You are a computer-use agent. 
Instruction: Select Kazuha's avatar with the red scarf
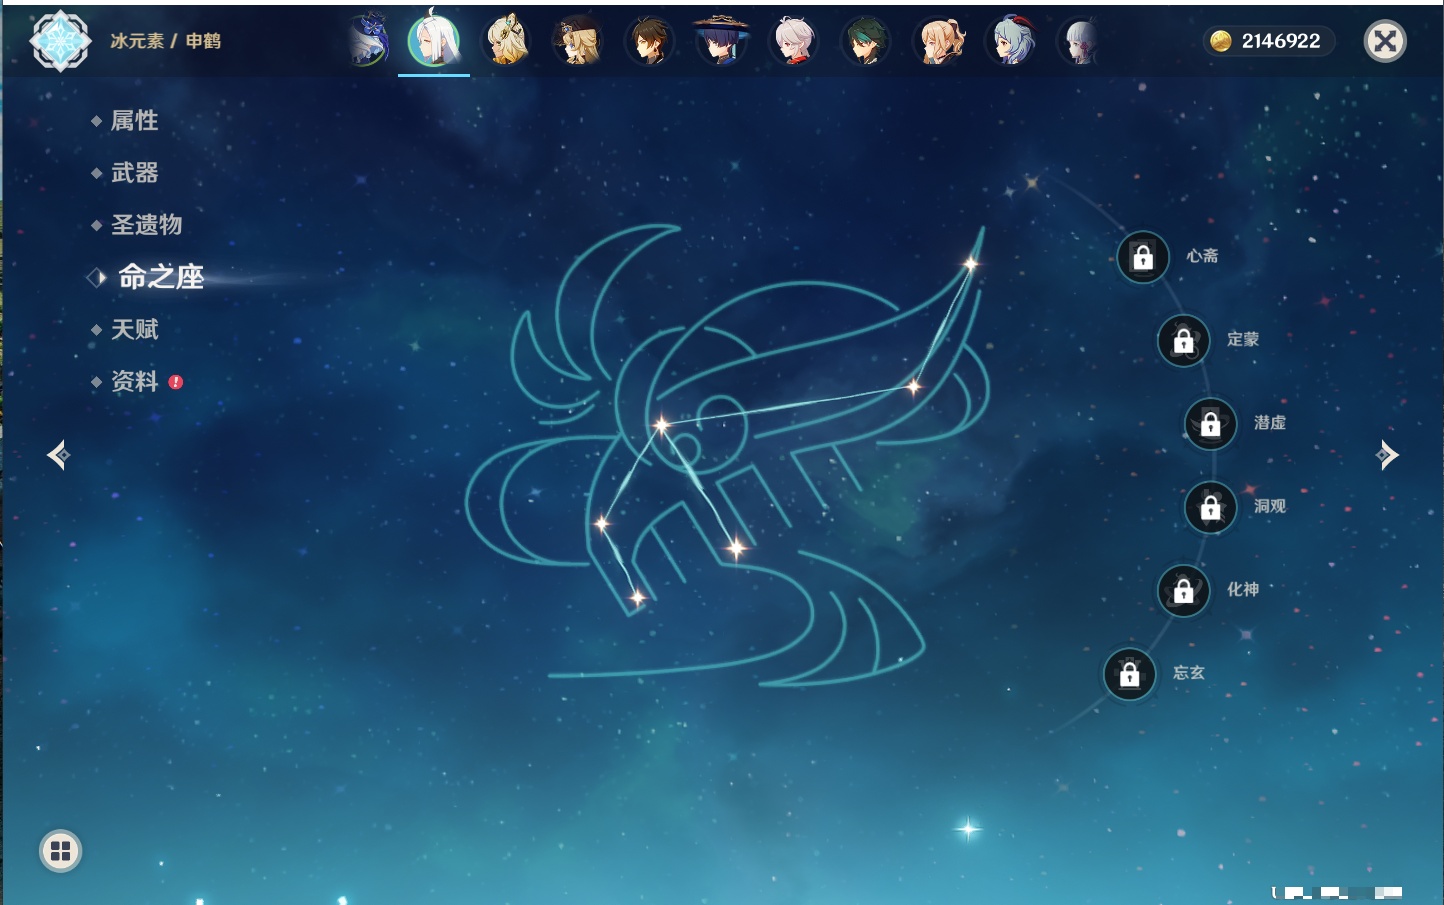[794, 41]
